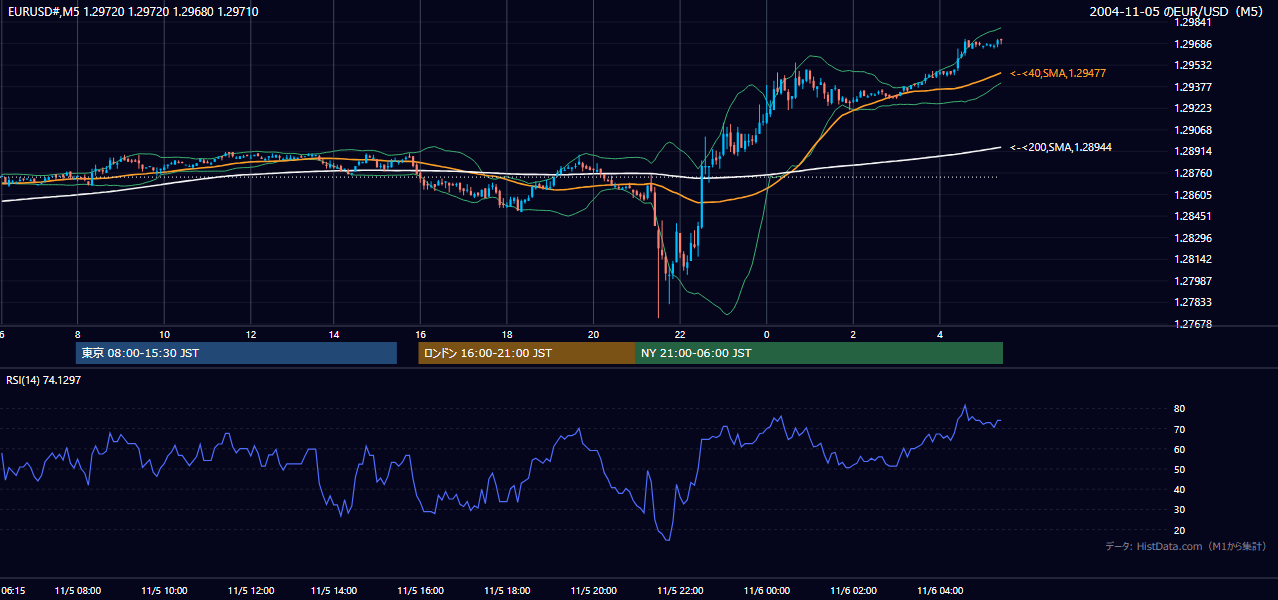Screen dimensions: 1278x600
Task: Click RSI axis level 70
Action: [x=1180, y=429]
